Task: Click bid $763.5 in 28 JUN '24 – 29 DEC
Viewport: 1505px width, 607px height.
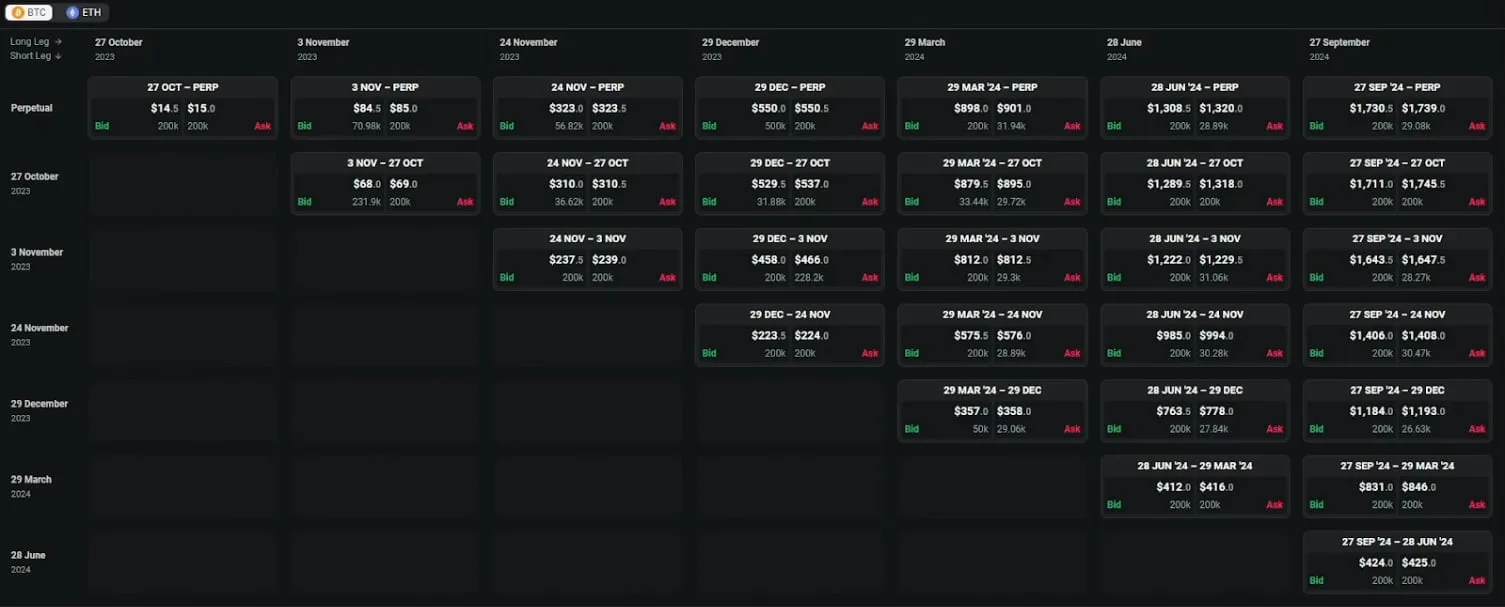Action: pos(1173,411)
